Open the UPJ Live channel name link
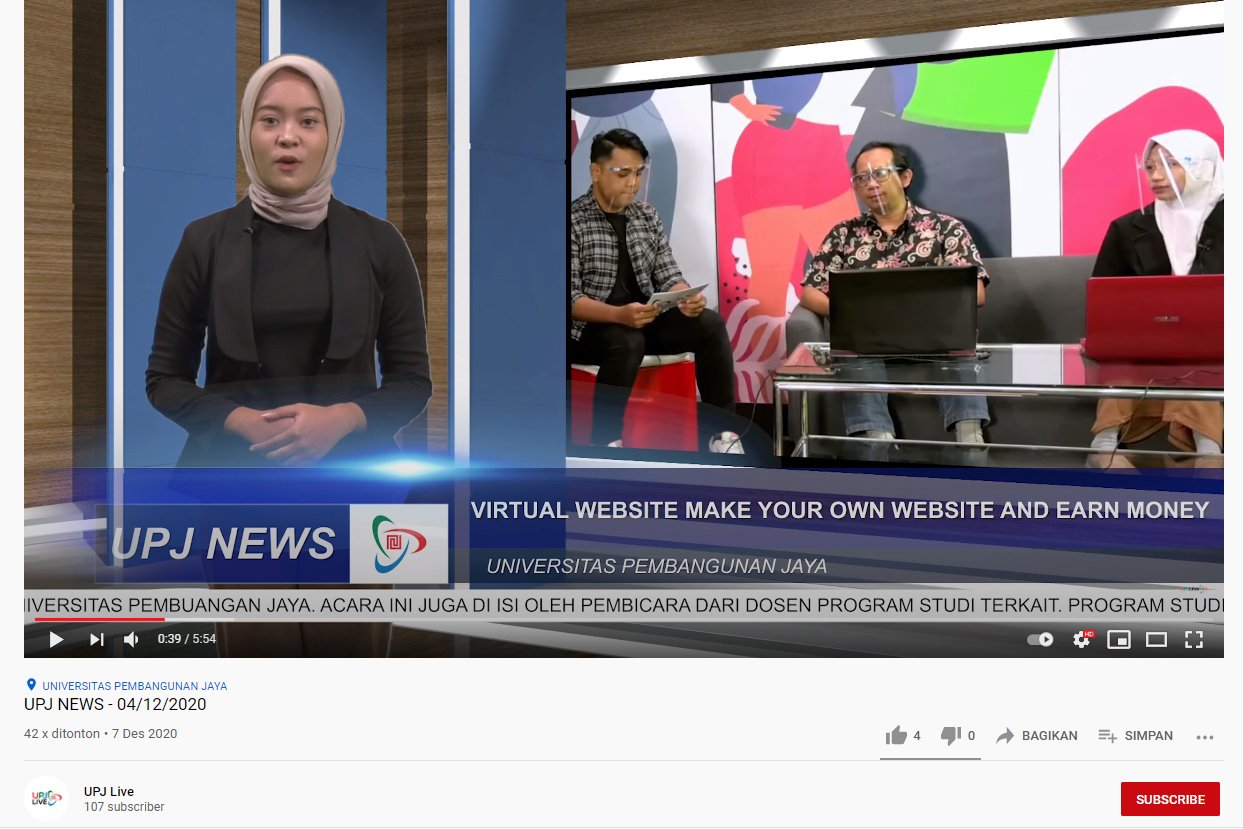 (x=109, y=792)
